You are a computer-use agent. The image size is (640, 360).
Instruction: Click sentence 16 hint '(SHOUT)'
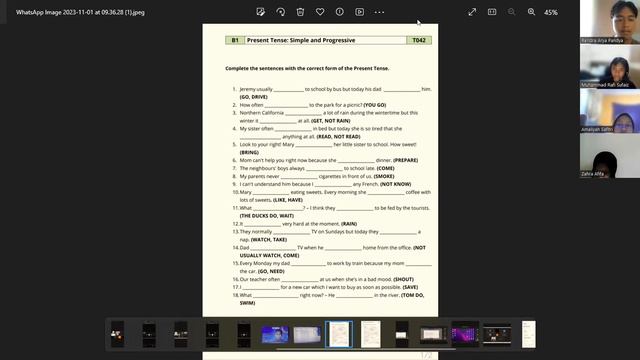coord(403,279)
